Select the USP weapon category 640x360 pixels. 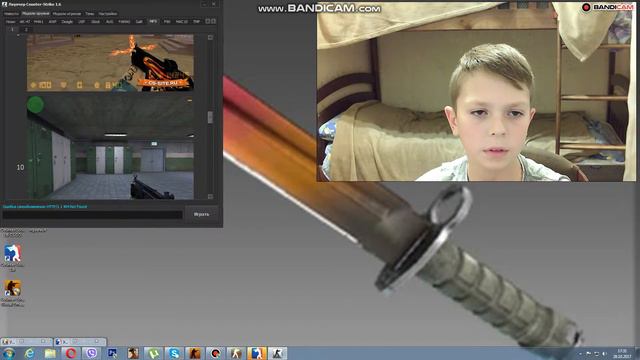click(x=82, y=22)
